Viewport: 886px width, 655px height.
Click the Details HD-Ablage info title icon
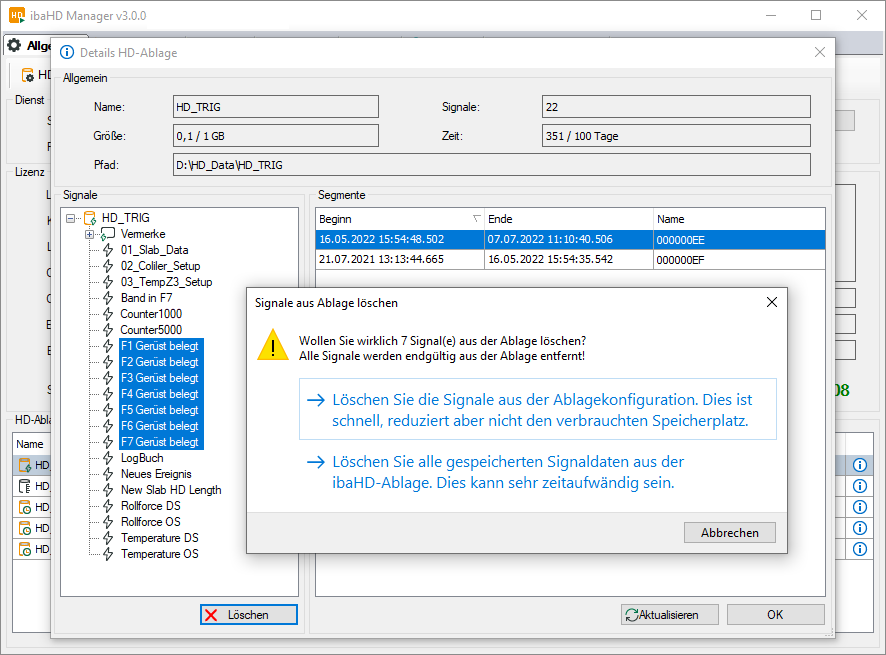click(x=67, y=52)
